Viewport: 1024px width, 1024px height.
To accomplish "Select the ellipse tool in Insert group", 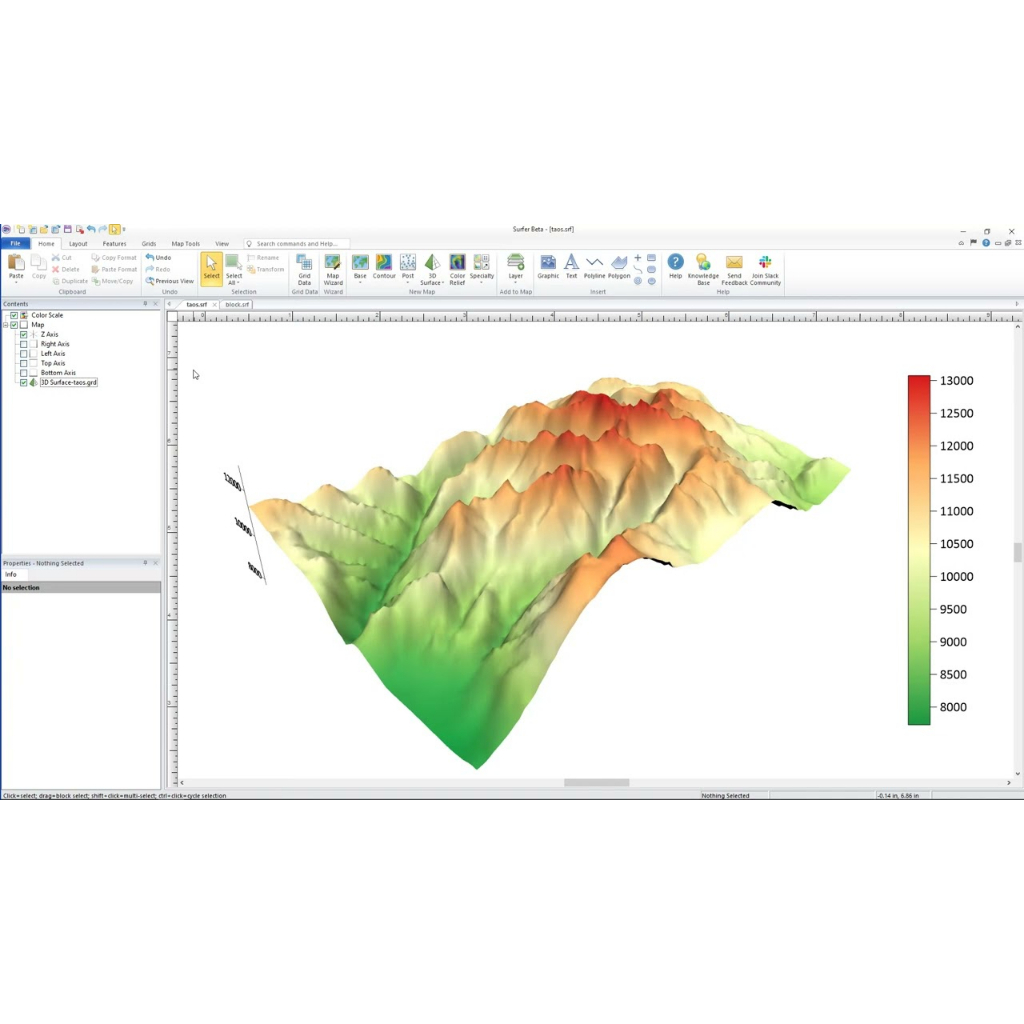I will pyautogui.click(x=651, y=281).
